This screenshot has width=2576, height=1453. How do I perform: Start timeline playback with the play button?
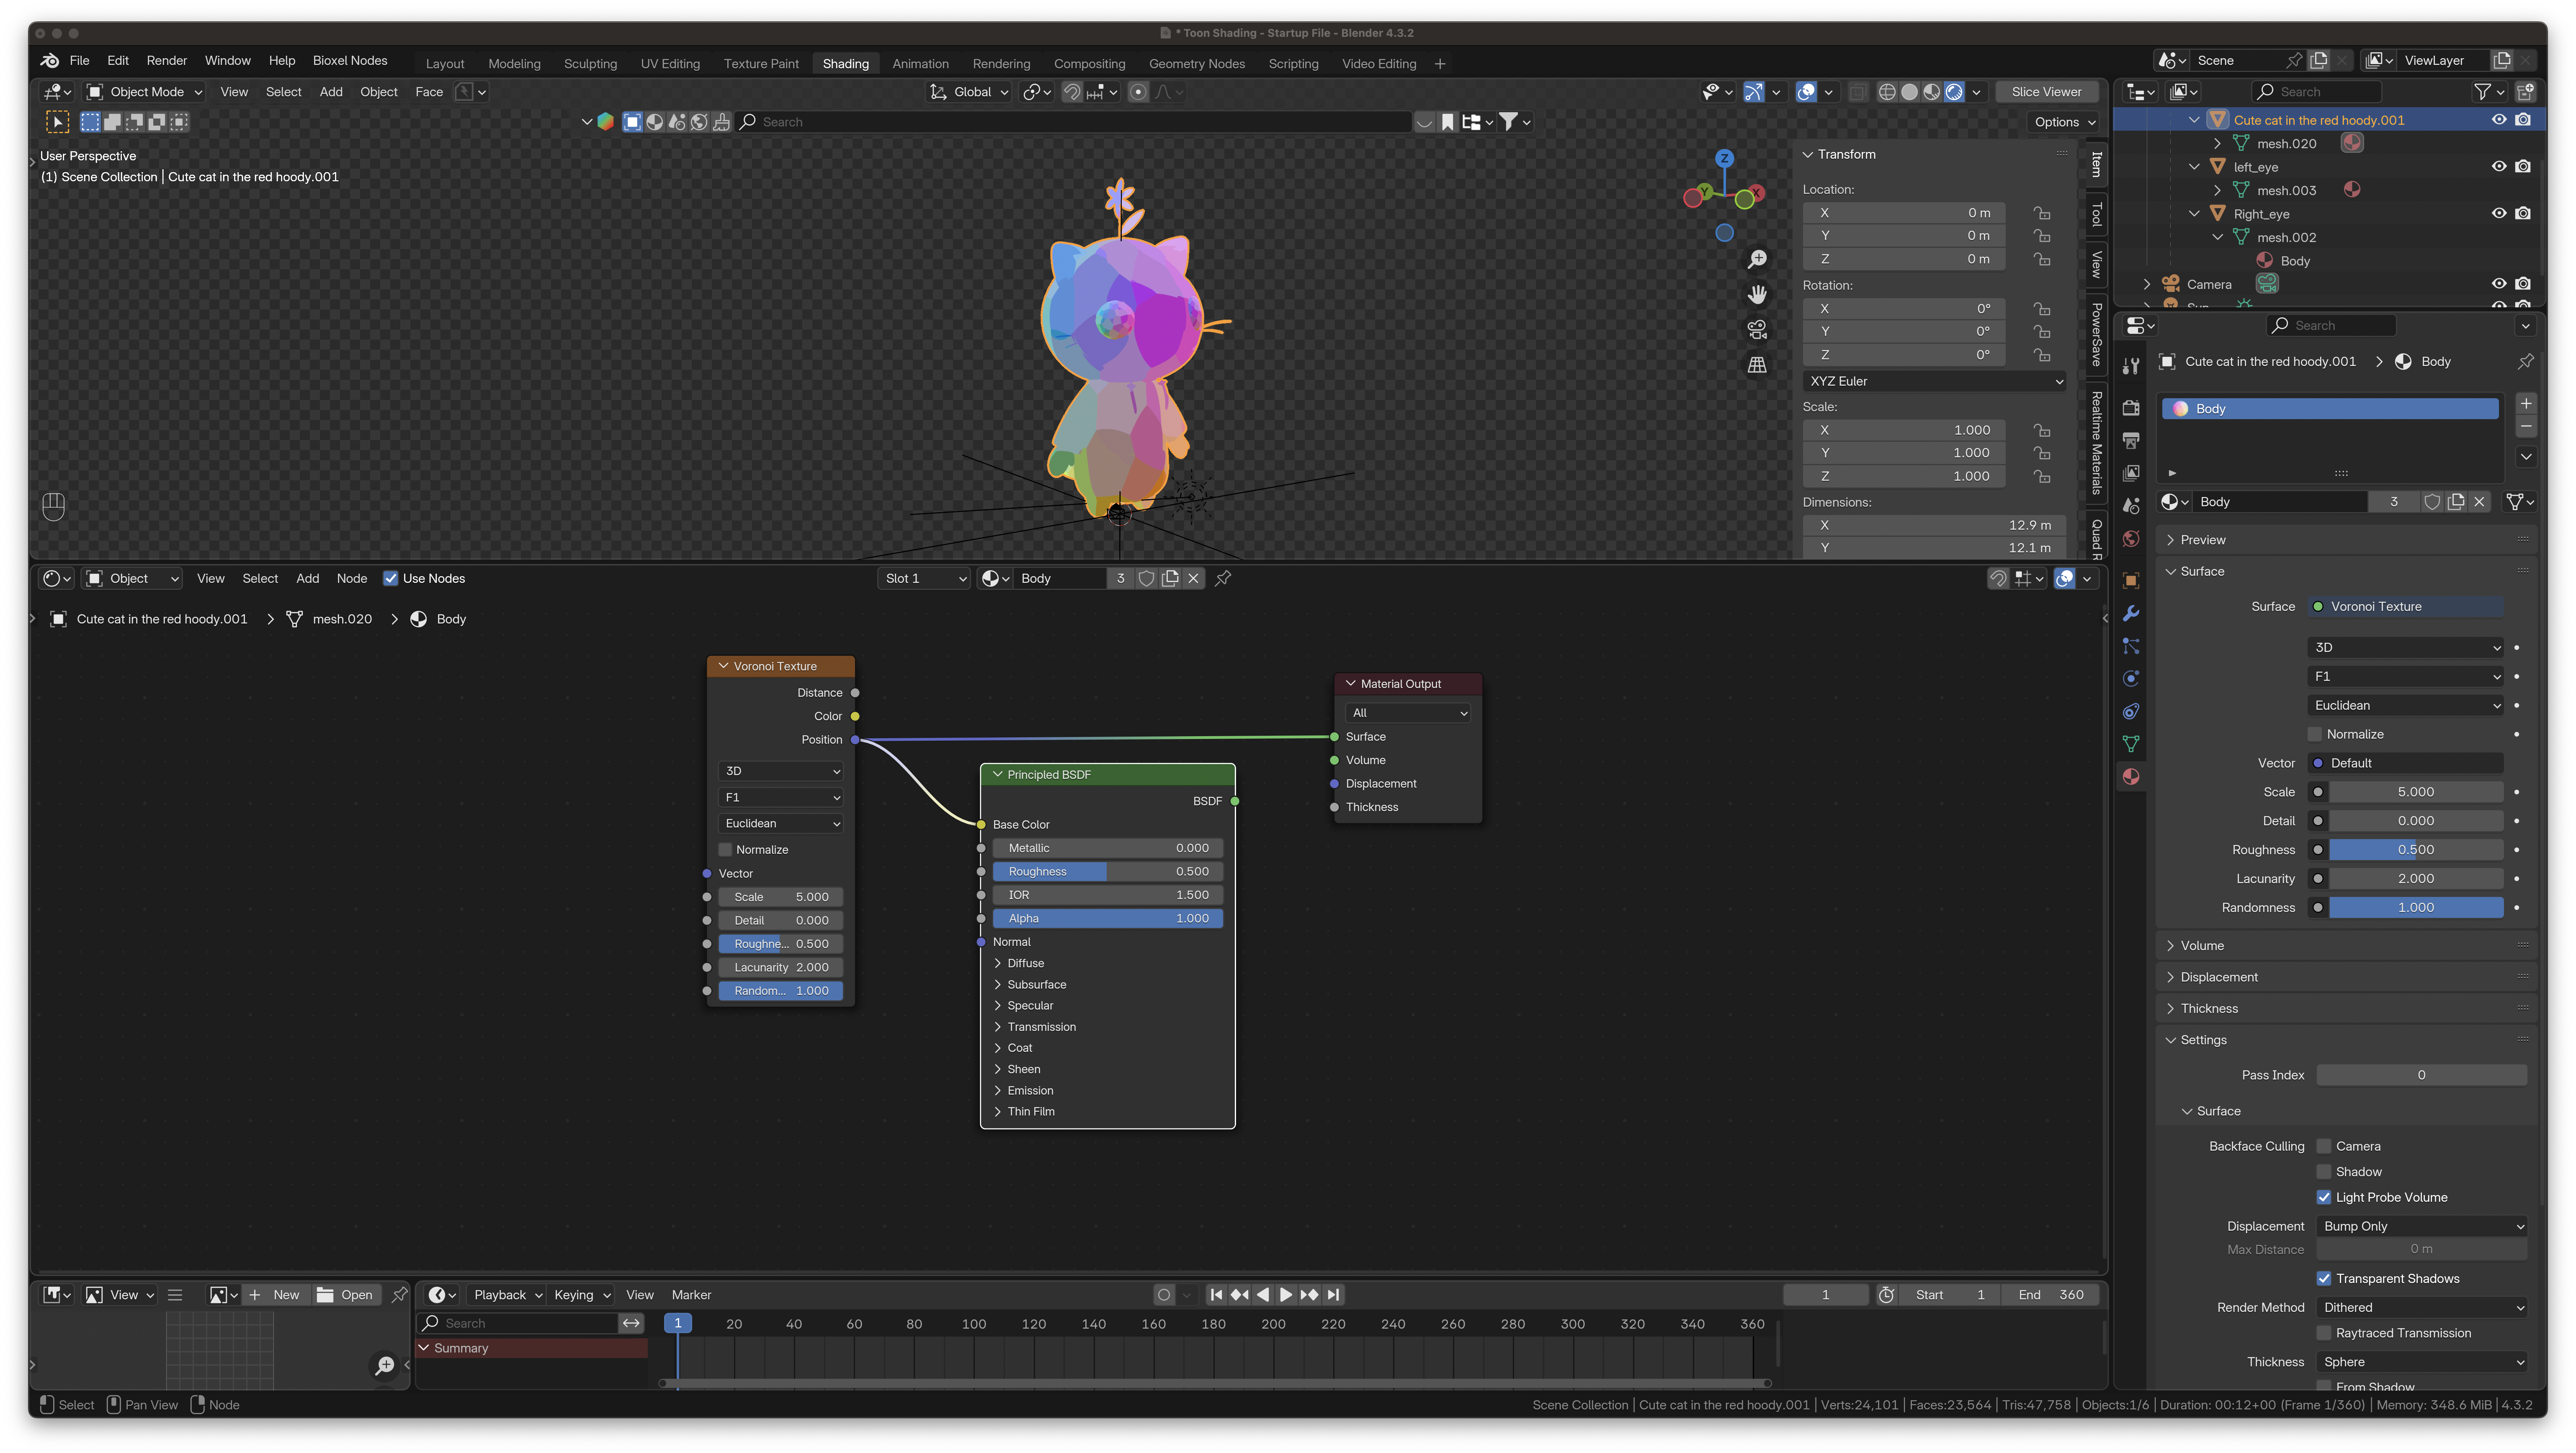point(1286,1295)
